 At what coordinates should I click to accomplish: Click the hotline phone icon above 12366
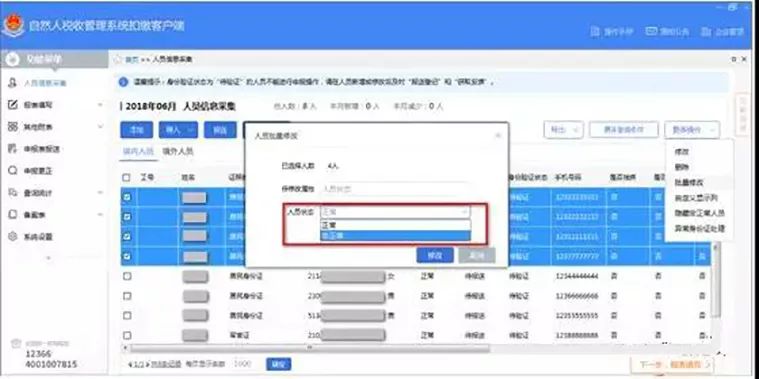(16, 343)
